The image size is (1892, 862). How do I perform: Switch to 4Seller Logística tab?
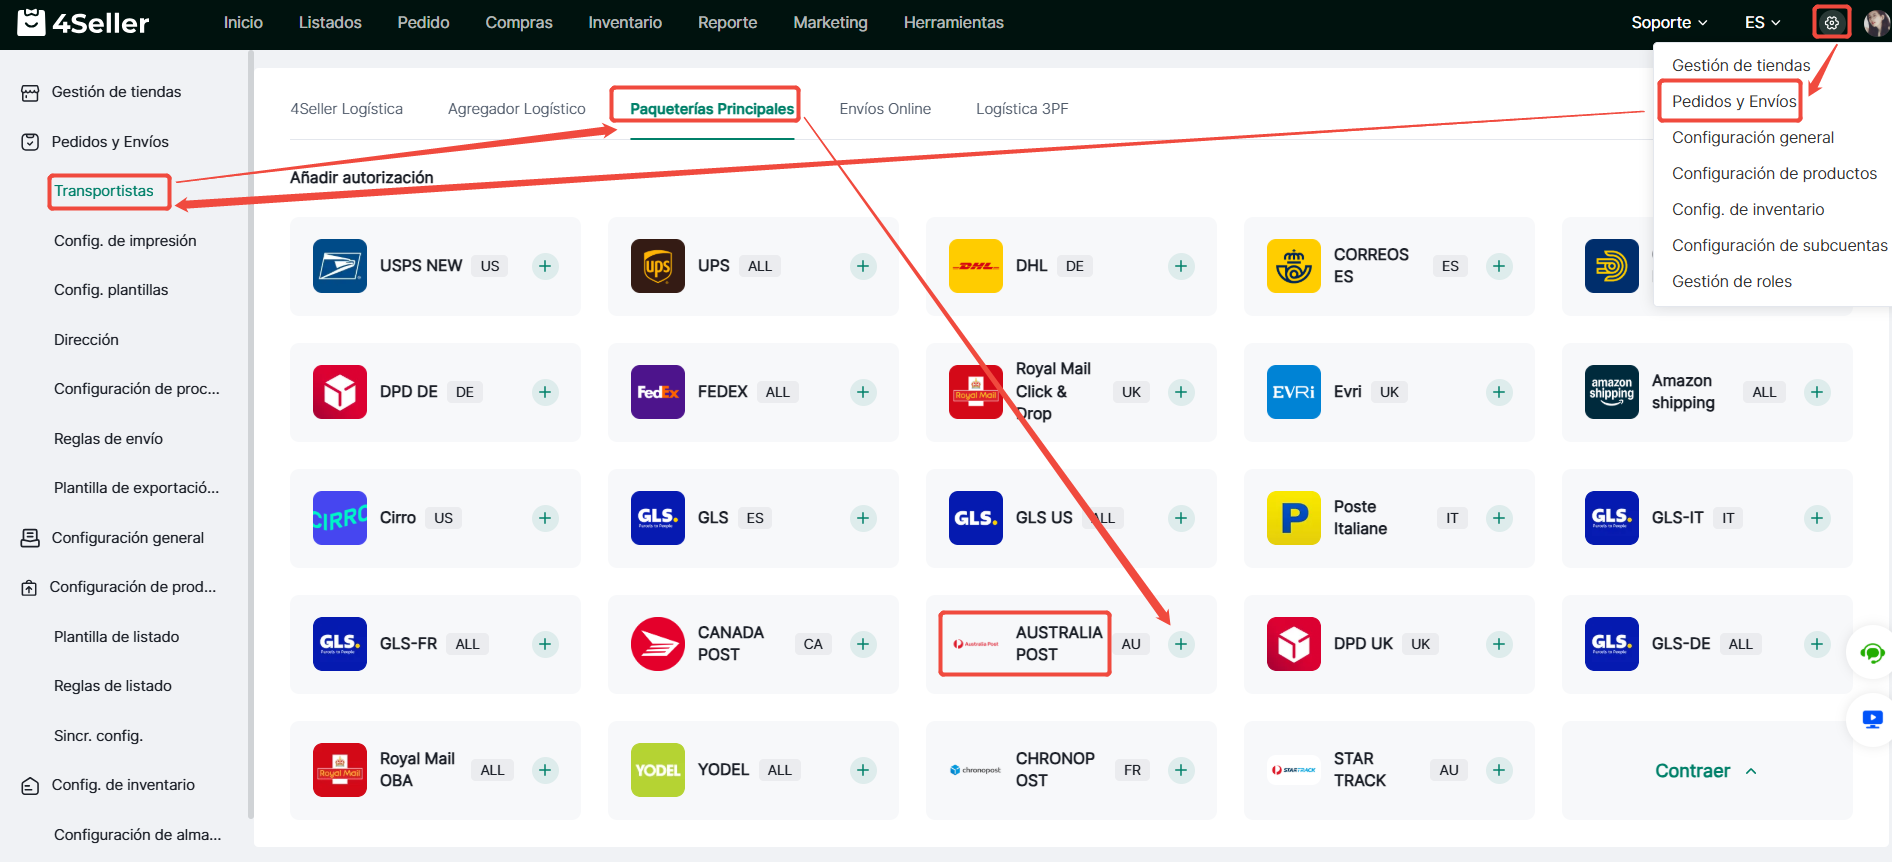(347, 109)
